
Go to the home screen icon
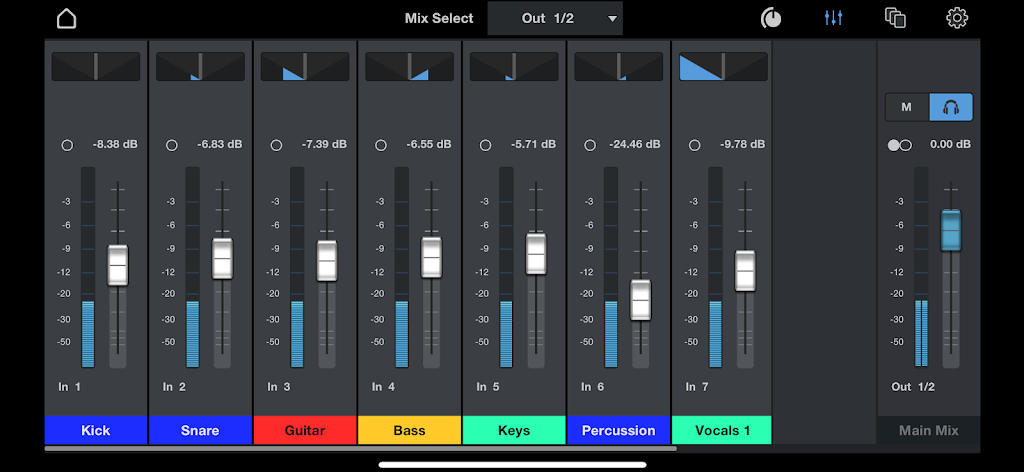[66, 18]
